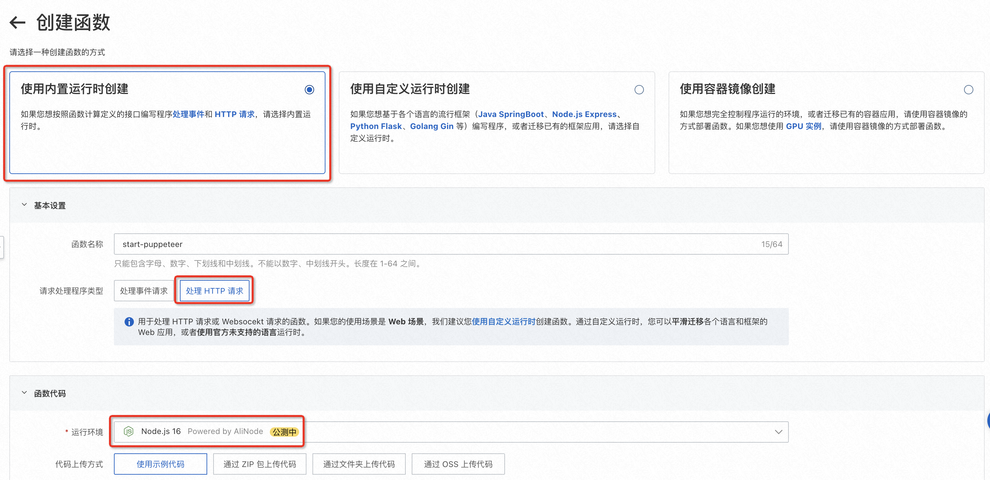The image size is (990, 480).
Task: Select the custom runtime radio button
Action: point(639,90)
